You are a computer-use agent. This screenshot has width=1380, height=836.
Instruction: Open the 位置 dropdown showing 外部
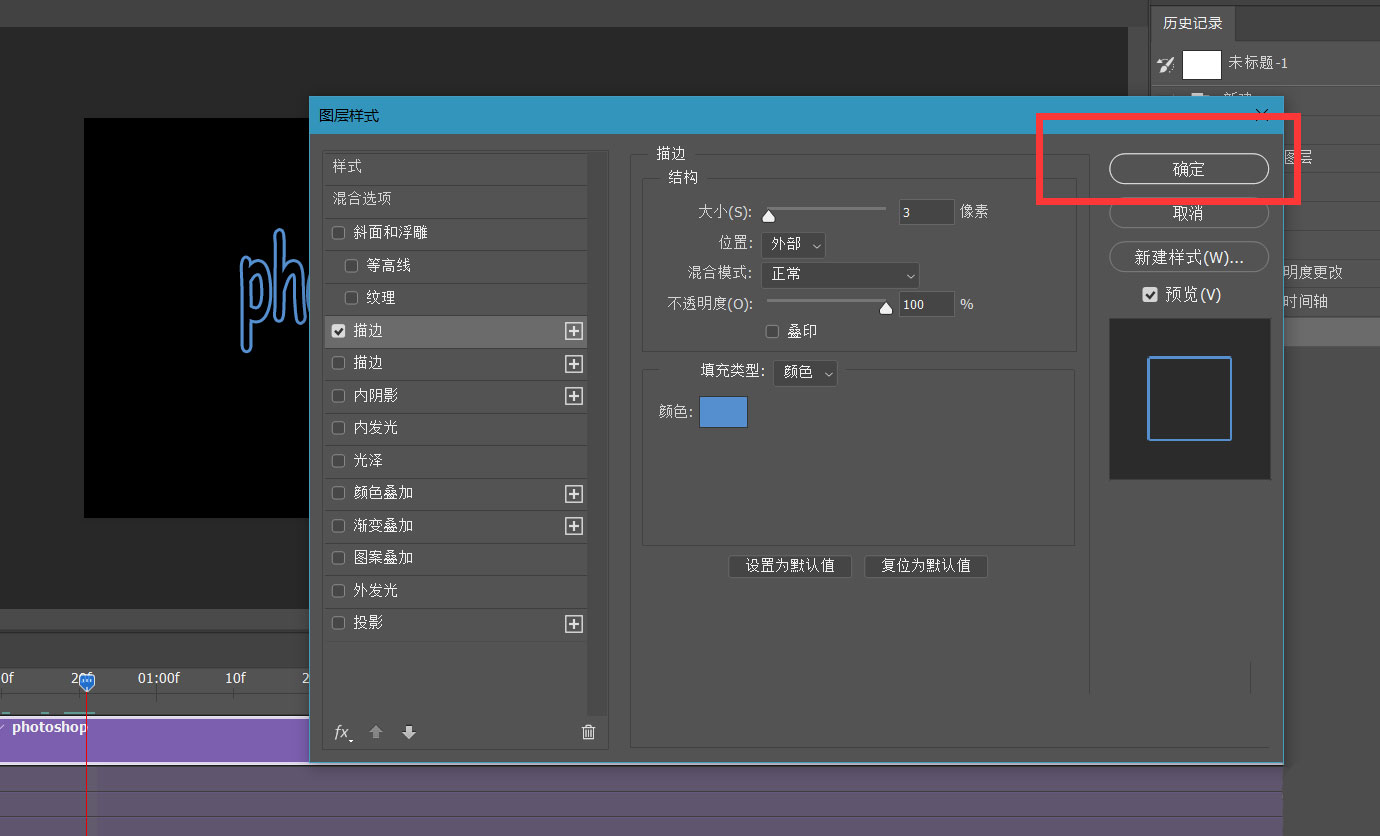793,244
